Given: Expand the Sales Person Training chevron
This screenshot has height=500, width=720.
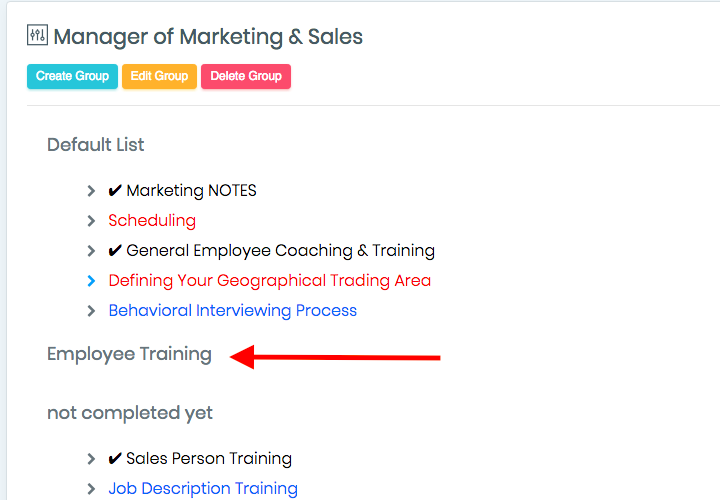Looking at the screenshot, I should [x=91, y=459].
